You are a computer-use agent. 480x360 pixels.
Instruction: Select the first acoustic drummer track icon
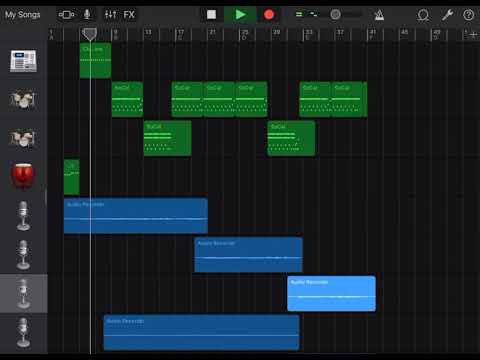23,99
